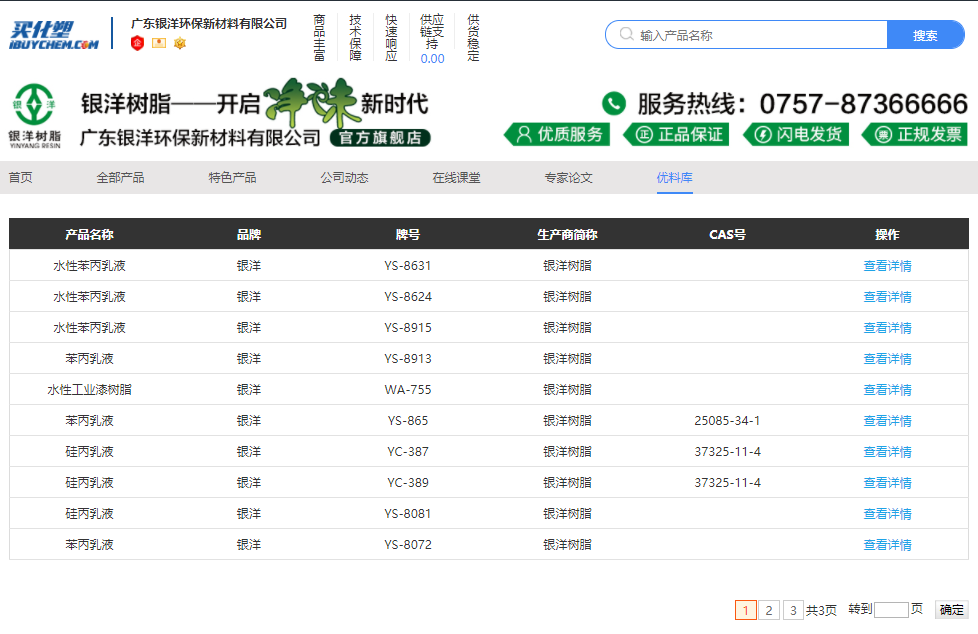Screen dimensions: 978x634
Task: Open the 在线课堂 tab
Action: pyautogui.click(x=457, y=178)
